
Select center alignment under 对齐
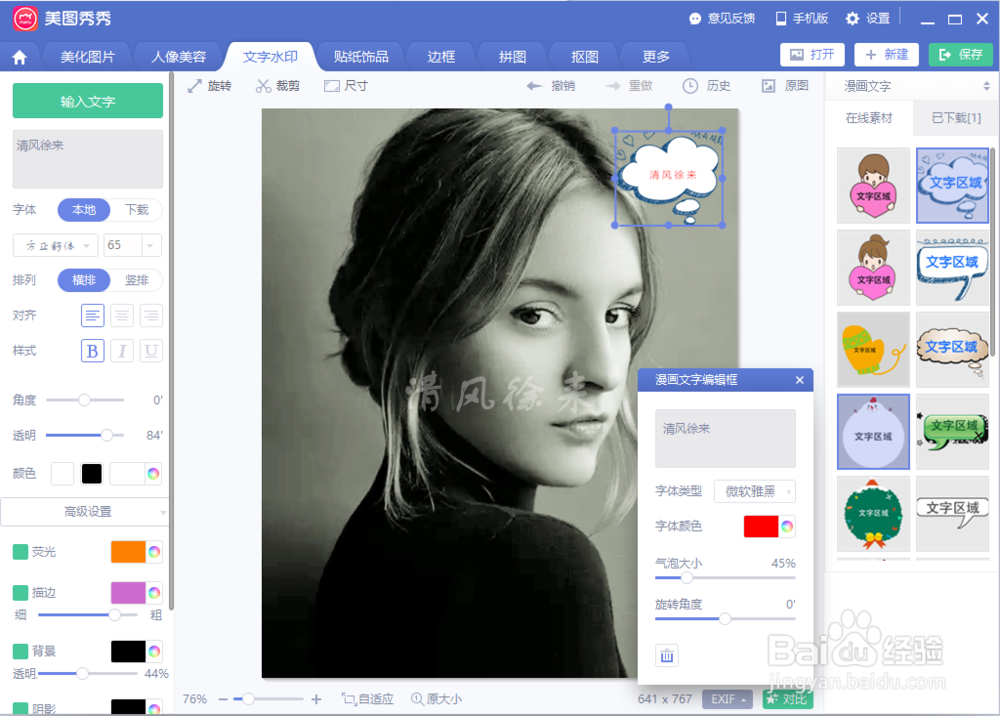[x=121, y=316]
